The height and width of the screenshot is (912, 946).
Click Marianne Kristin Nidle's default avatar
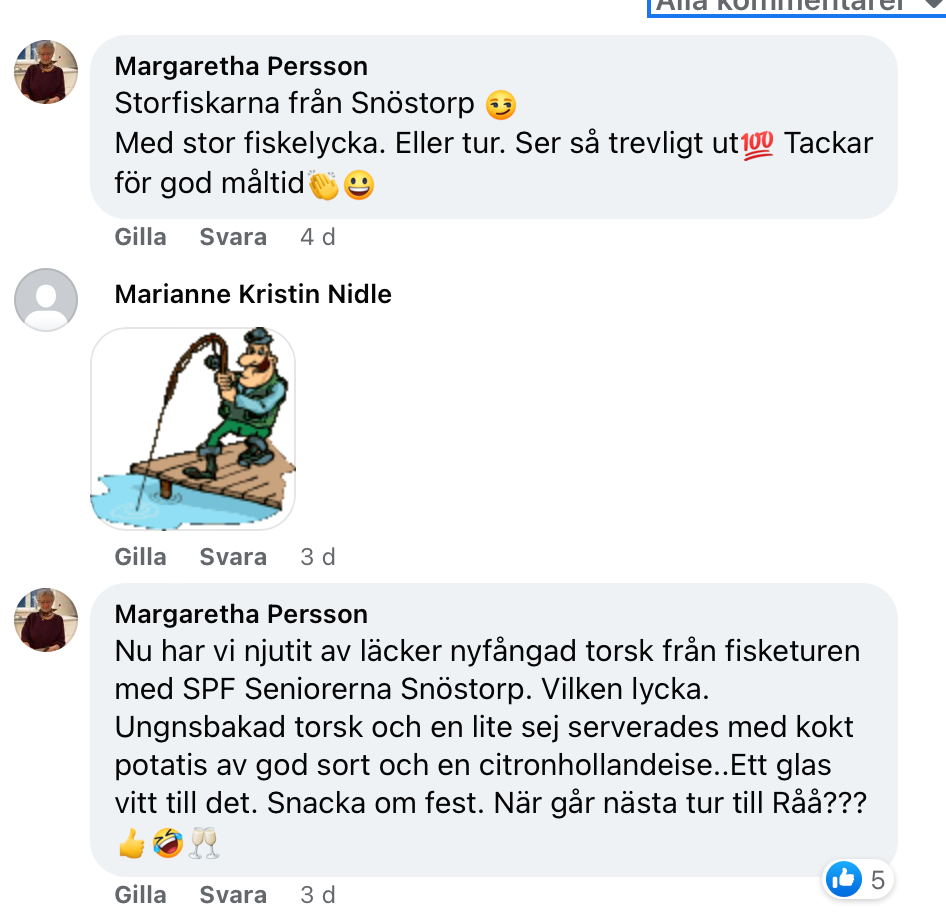pyautogui.click(x=46, y=300)
